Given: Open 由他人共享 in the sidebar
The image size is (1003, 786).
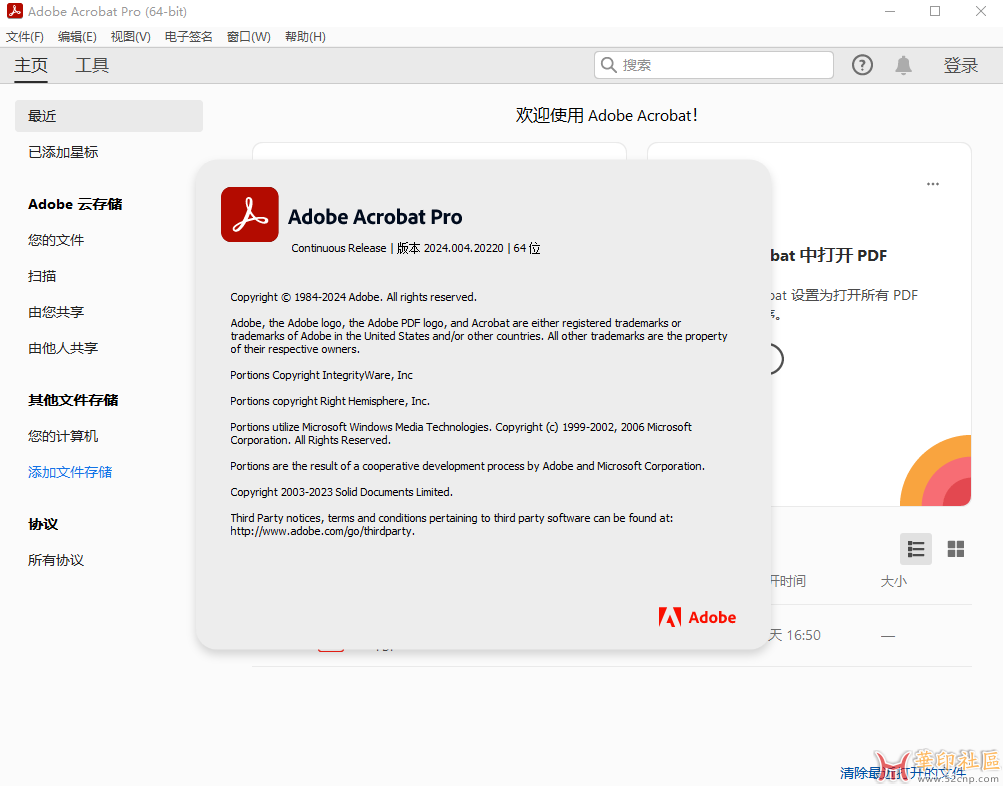Looking at the screenshot, I should point(63,348).
